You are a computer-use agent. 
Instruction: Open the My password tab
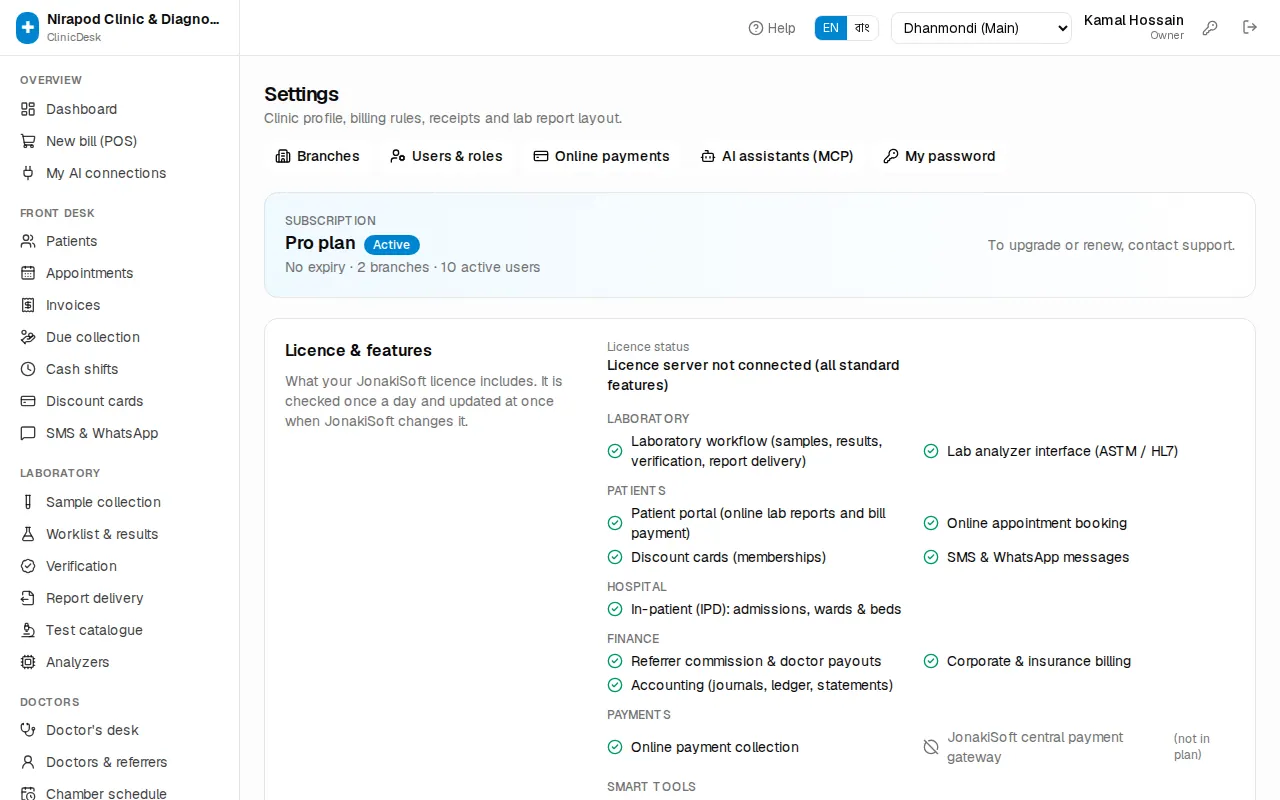[939, 156]
